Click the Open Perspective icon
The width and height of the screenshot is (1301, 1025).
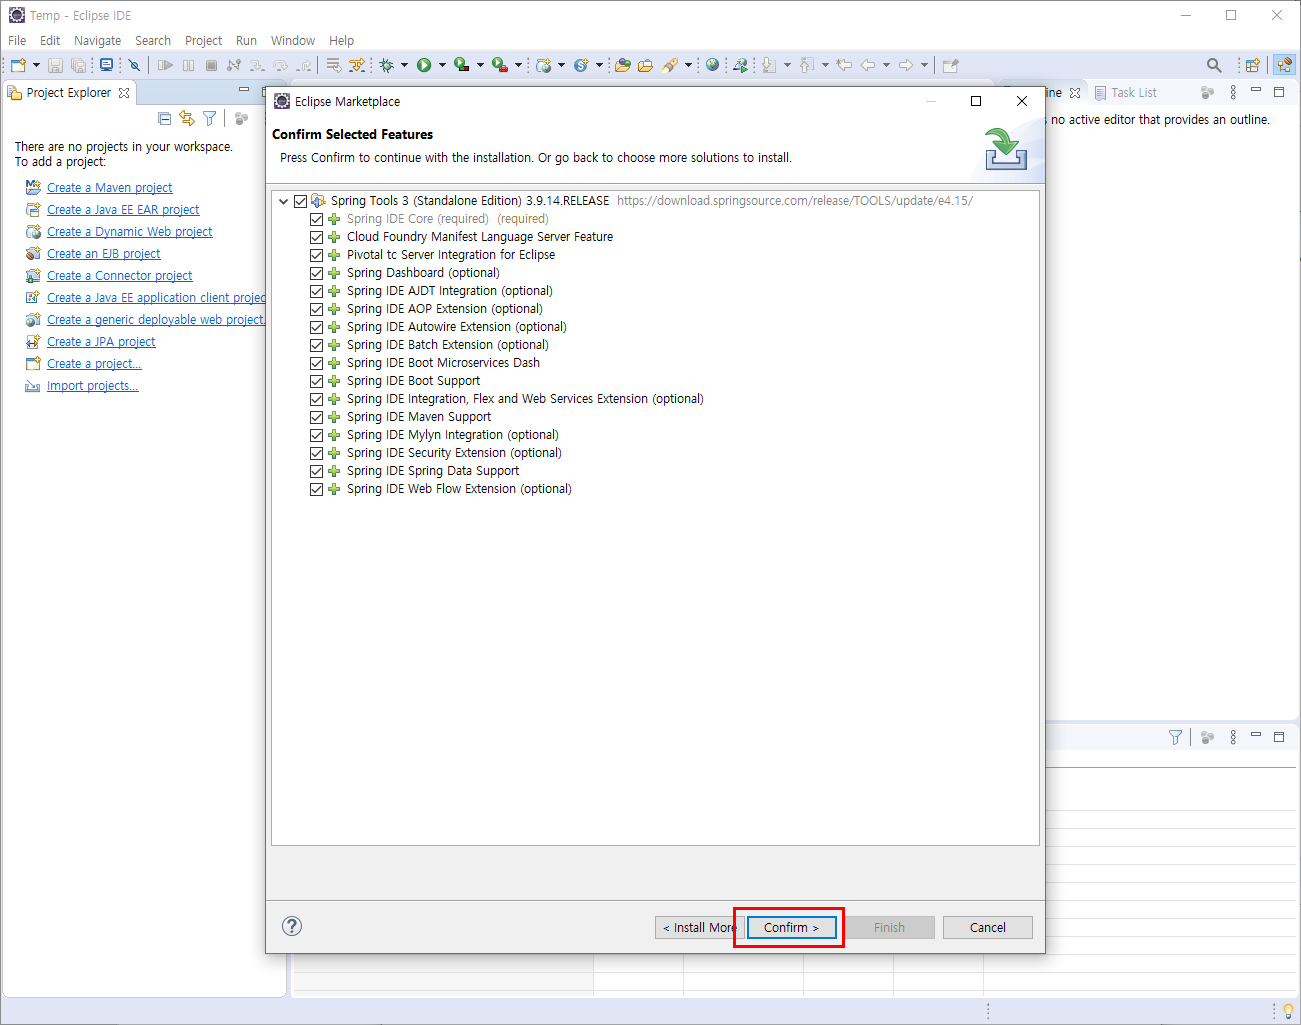(1252, 65)
